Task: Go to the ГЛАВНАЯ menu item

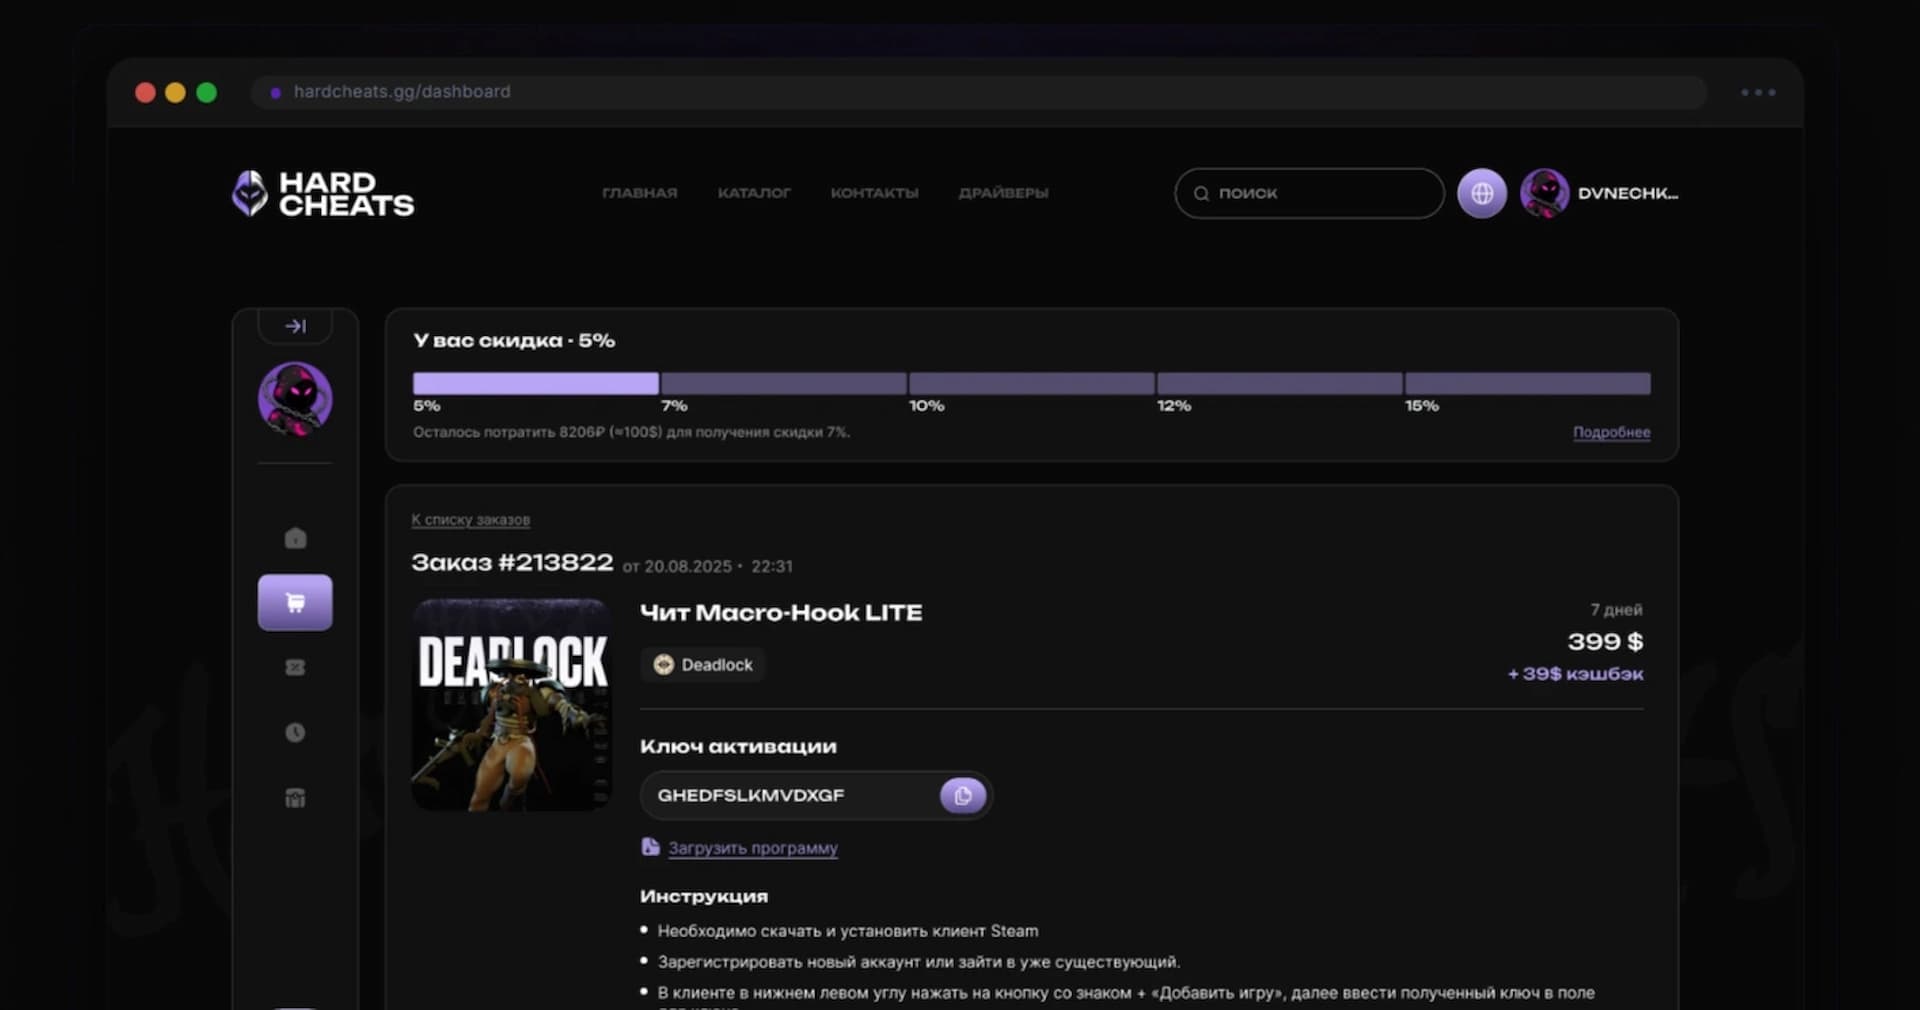Action: point(640,193)
